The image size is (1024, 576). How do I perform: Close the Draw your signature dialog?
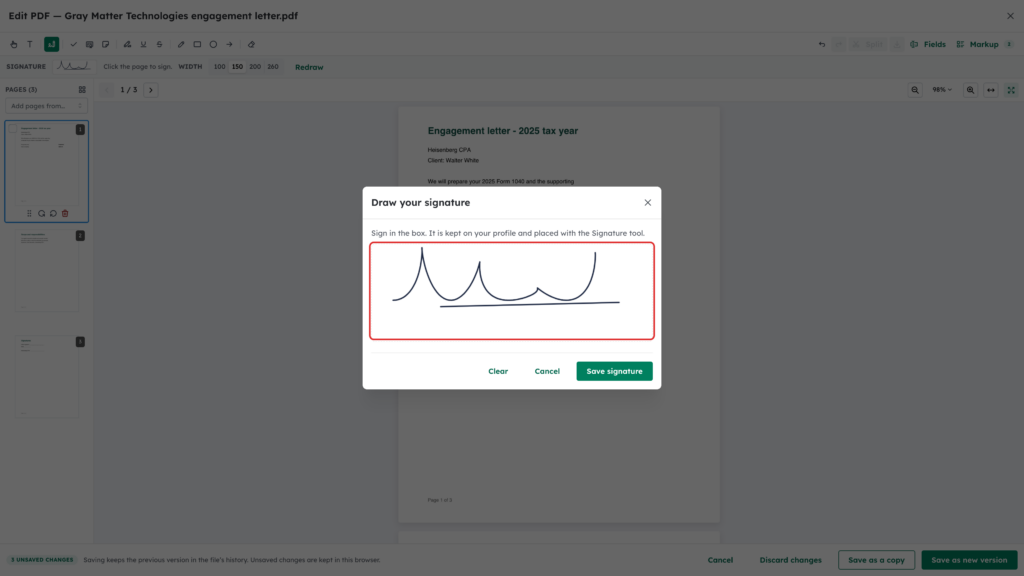(648, 202)
